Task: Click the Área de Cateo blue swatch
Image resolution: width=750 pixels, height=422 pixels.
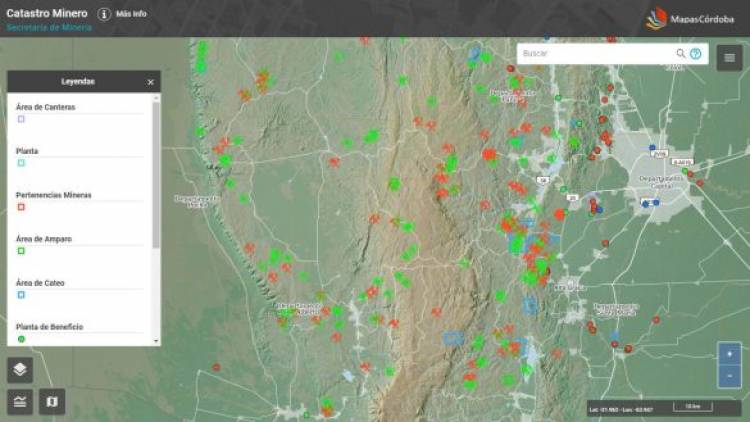Action: coord(21,295)
